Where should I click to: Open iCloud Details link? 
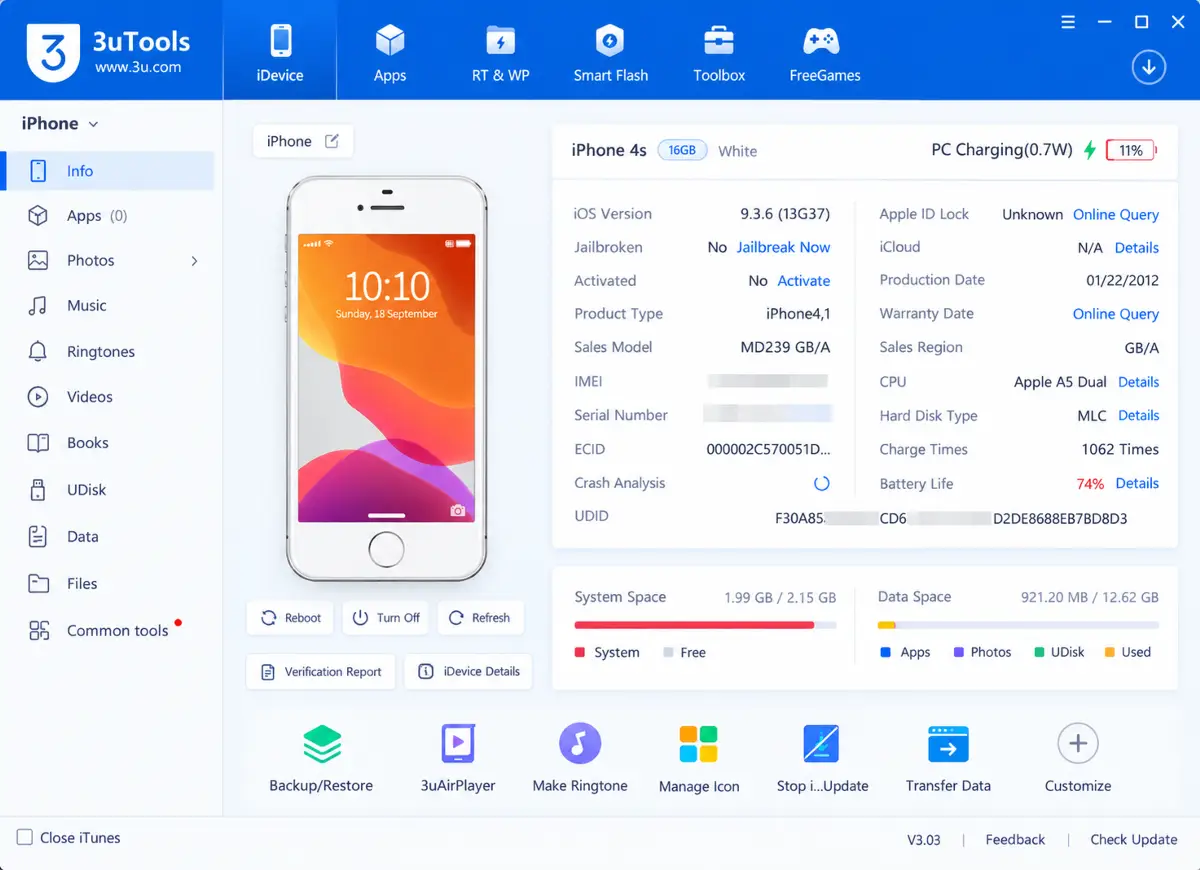(x=1137, y=248)
